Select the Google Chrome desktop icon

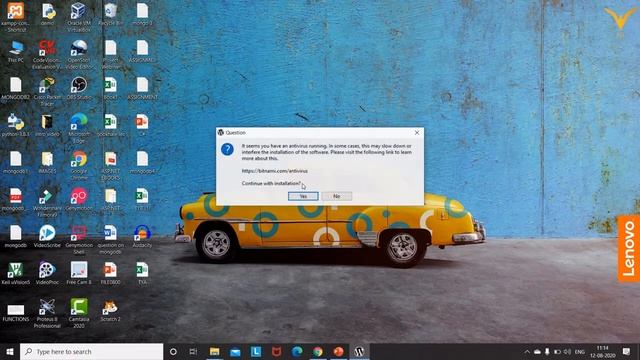[78, 165]
